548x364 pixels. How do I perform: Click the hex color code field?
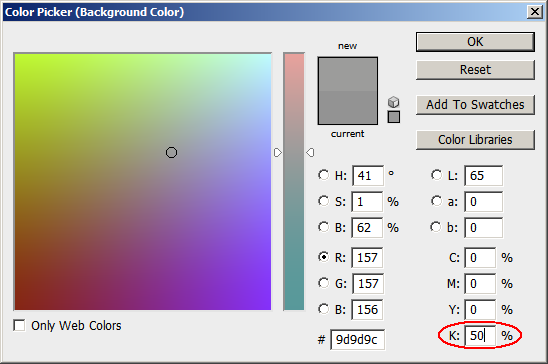(357, 339)
